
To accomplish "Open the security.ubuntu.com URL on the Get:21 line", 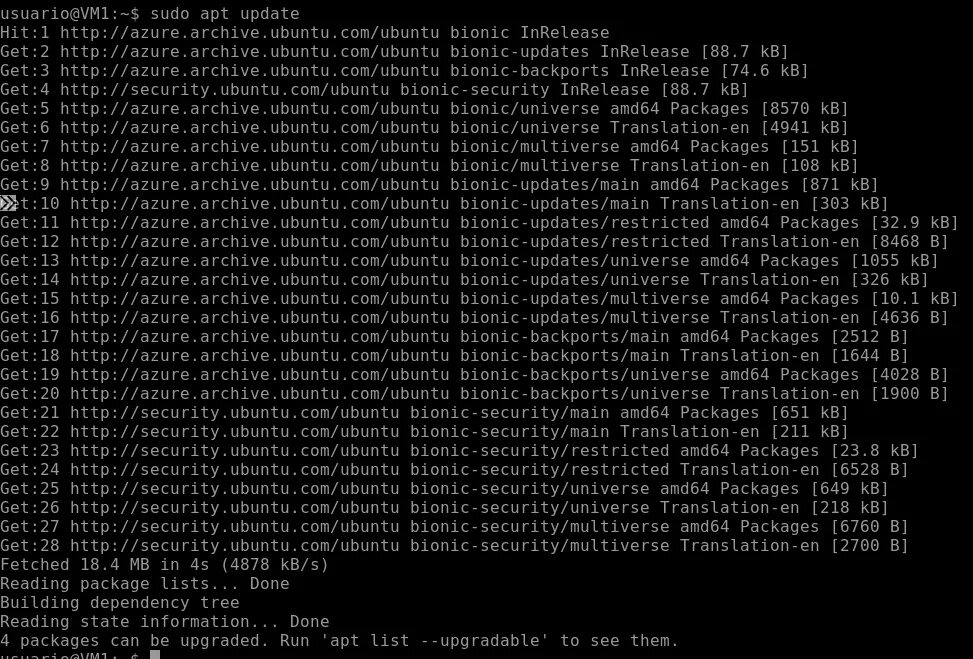I will [x=235, y=413].
